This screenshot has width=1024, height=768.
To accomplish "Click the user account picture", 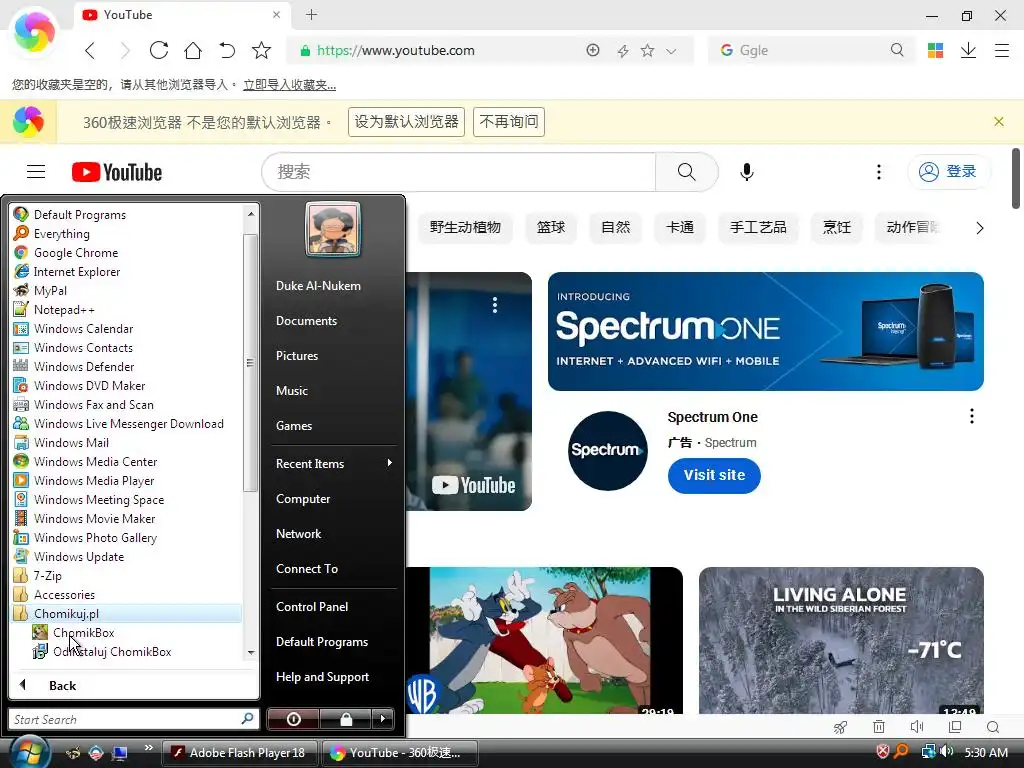I will (x=333, y=229).
